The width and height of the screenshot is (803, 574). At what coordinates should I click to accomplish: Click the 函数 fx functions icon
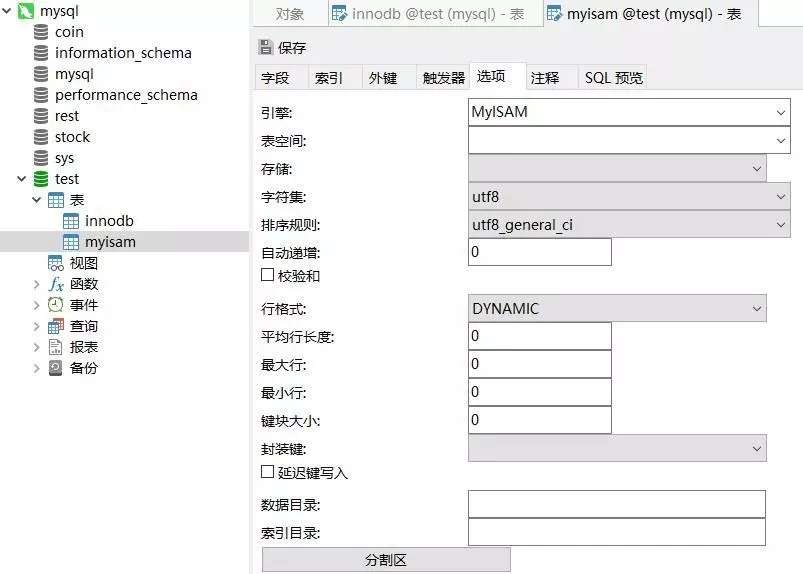pyautogui.click(x=56, y=284)
